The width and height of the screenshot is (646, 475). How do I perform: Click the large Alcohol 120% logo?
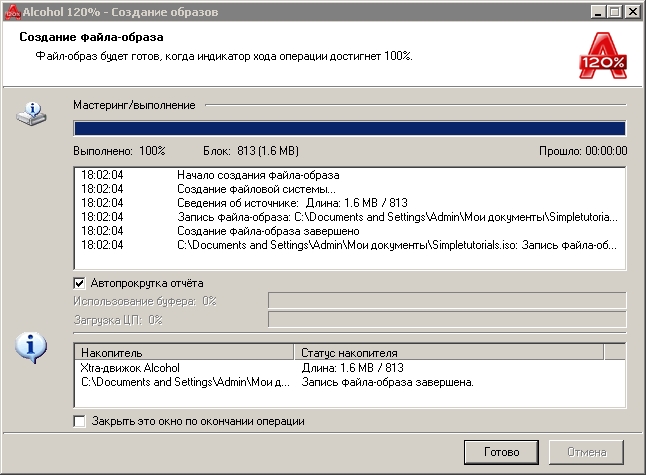603,56
